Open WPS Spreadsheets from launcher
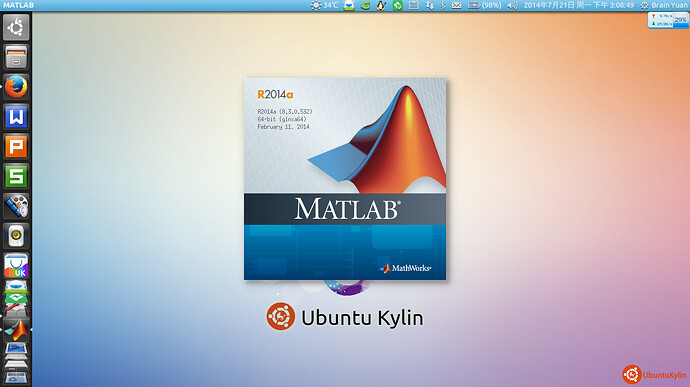 click(x=16, y=176)
